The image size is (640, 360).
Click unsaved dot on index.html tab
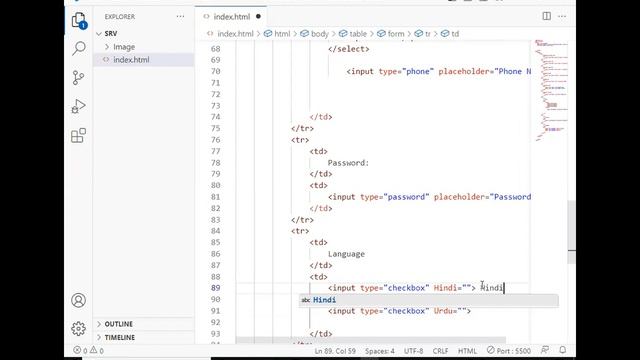tap(258, 17)
